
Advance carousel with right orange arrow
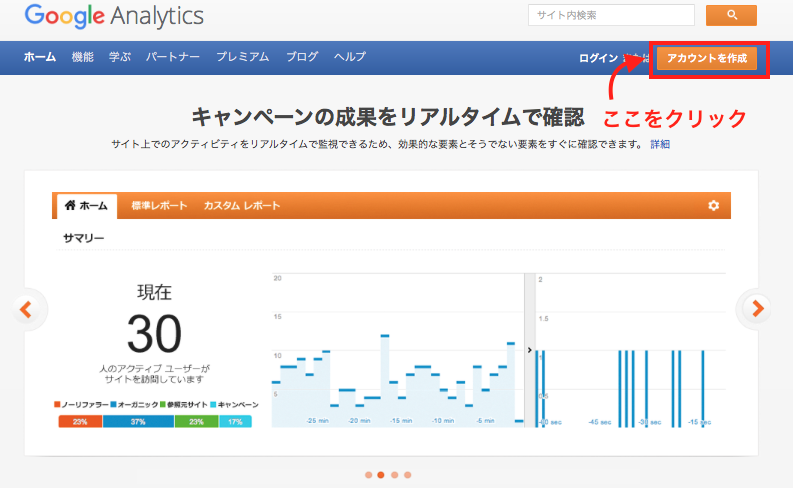(758, 308)
